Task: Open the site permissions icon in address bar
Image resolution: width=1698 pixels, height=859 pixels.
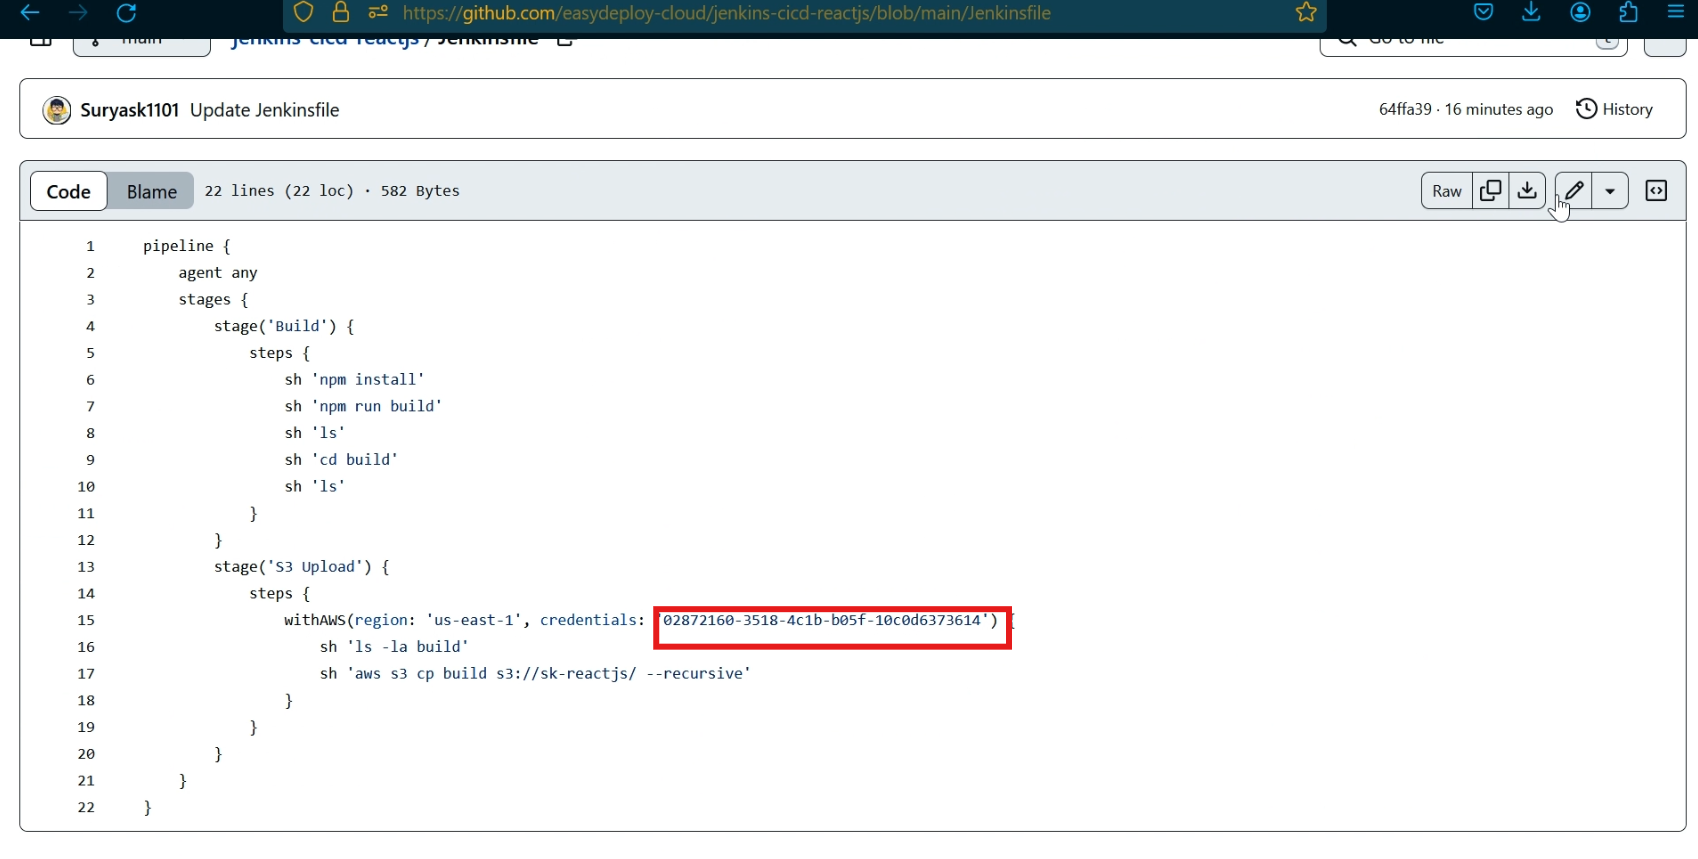Action: tap(378, 12)
